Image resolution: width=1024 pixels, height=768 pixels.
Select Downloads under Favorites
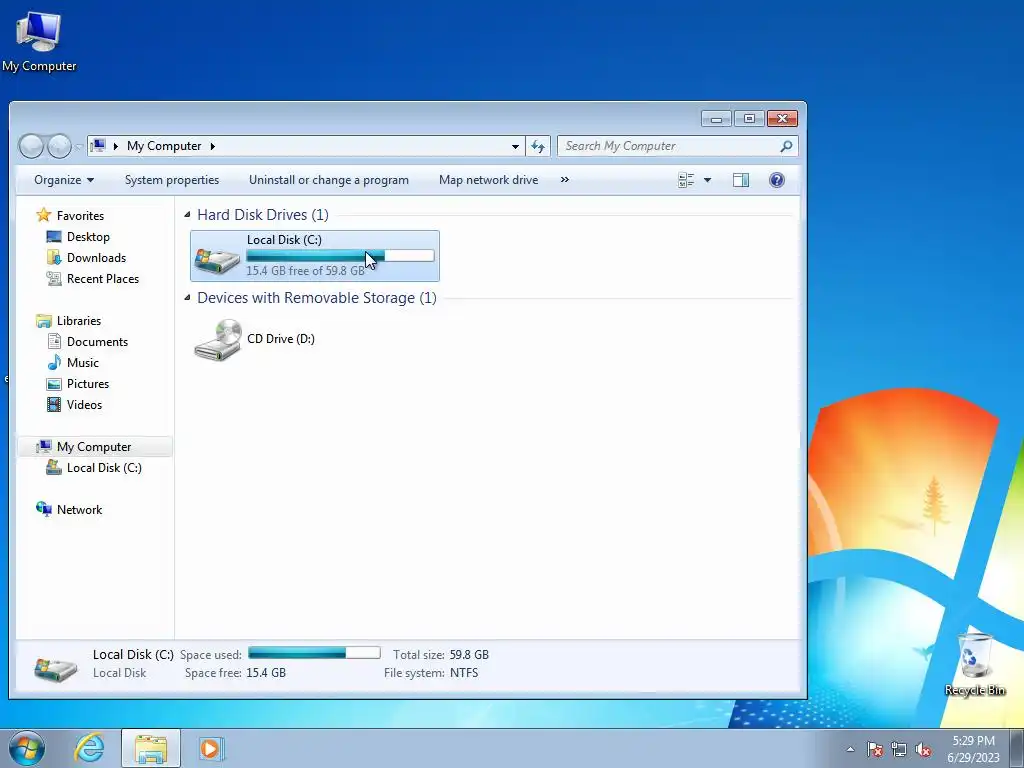[96, 257]
